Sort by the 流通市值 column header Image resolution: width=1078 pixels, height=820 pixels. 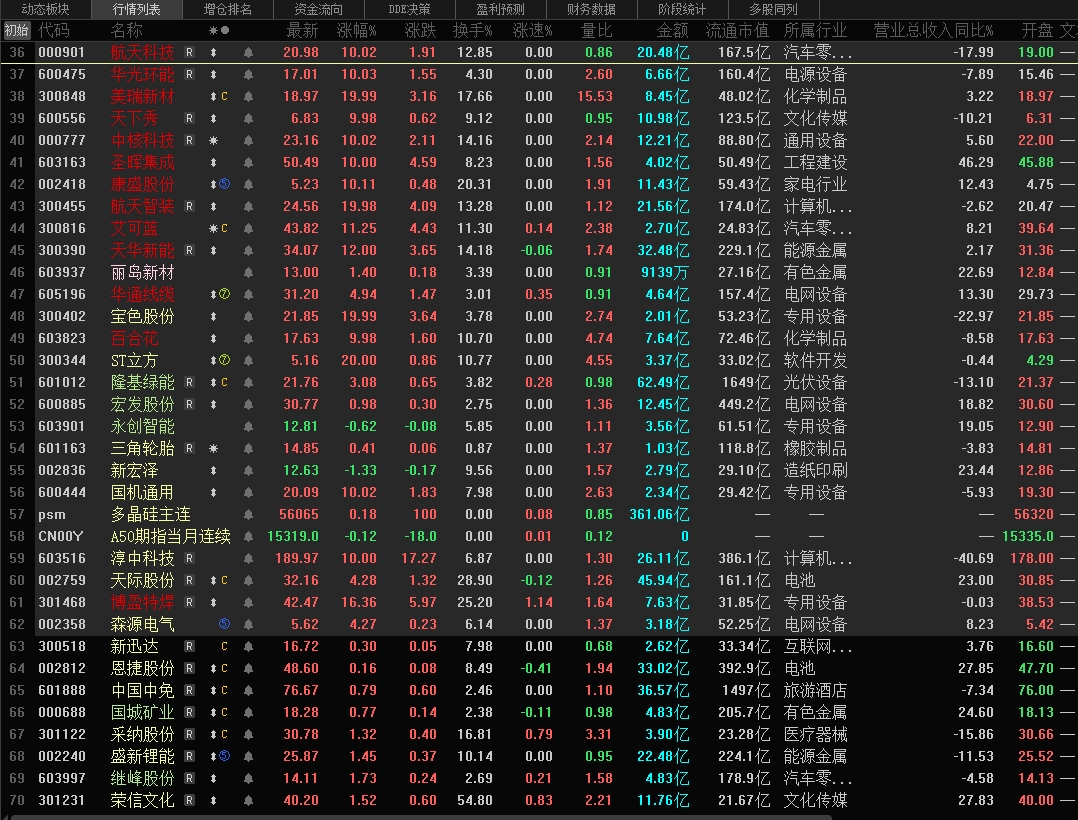pos(737,30)
